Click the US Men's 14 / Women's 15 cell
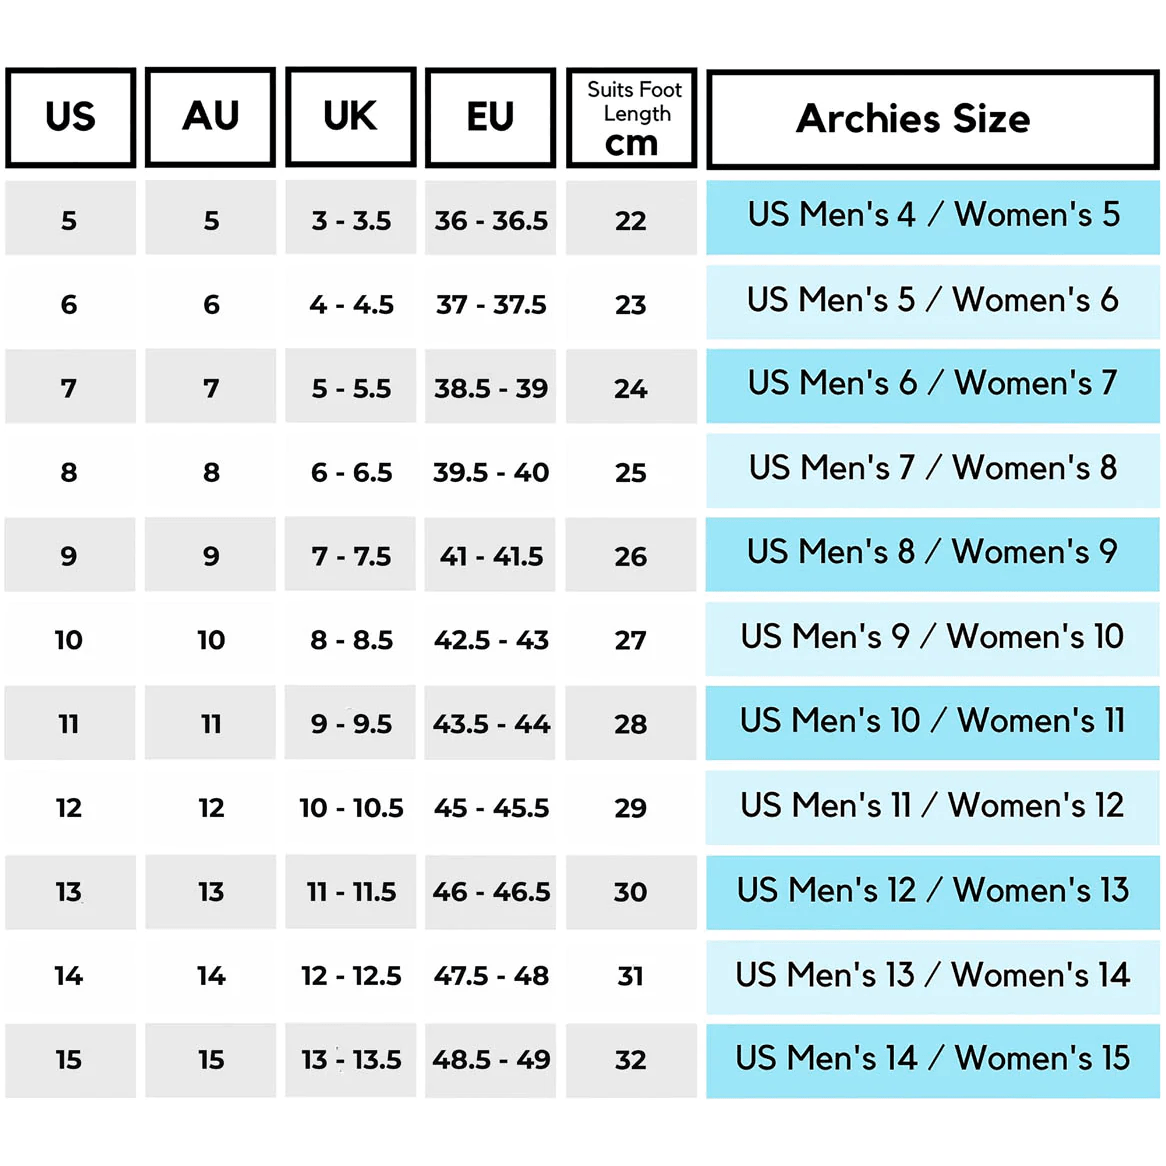1166x1166 pixels. coord(932,1060)
